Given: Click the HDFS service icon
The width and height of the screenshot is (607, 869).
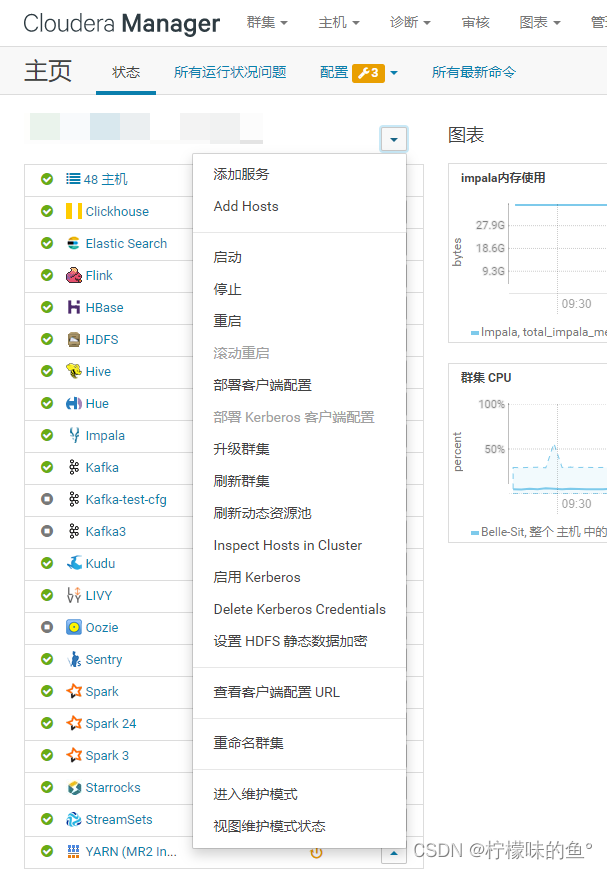Looking at the screenshot, I should point(74,339).
